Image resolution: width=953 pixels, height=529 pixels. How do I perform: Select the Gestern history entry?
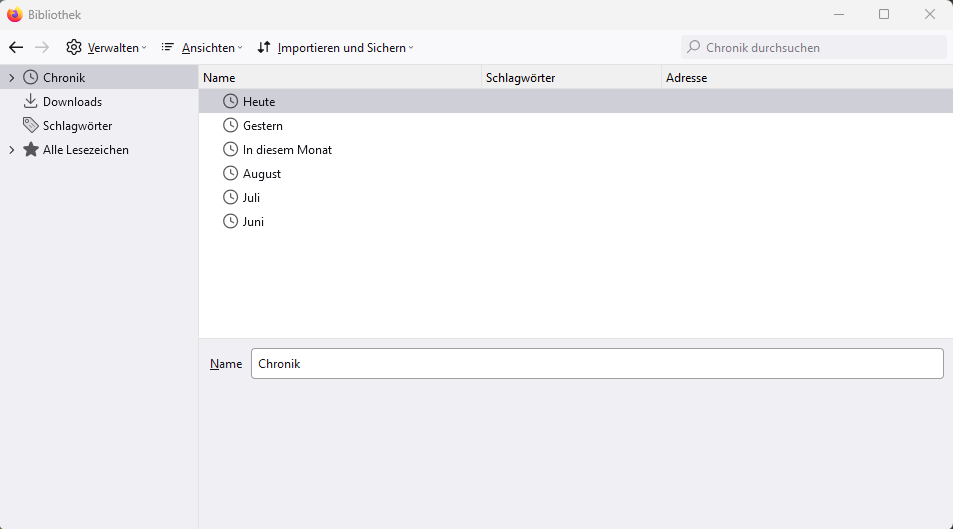263,125
